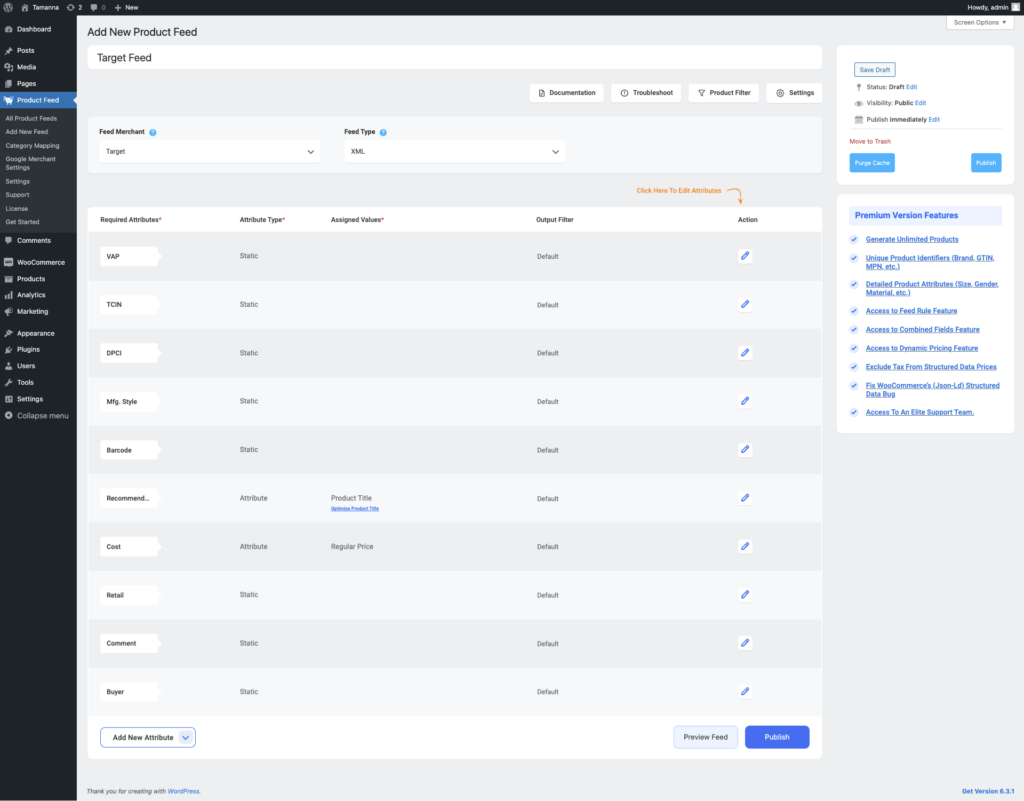Click bottom Publish button
Image resolution: width=1024 pixels, height=801 pixels.
776,737
